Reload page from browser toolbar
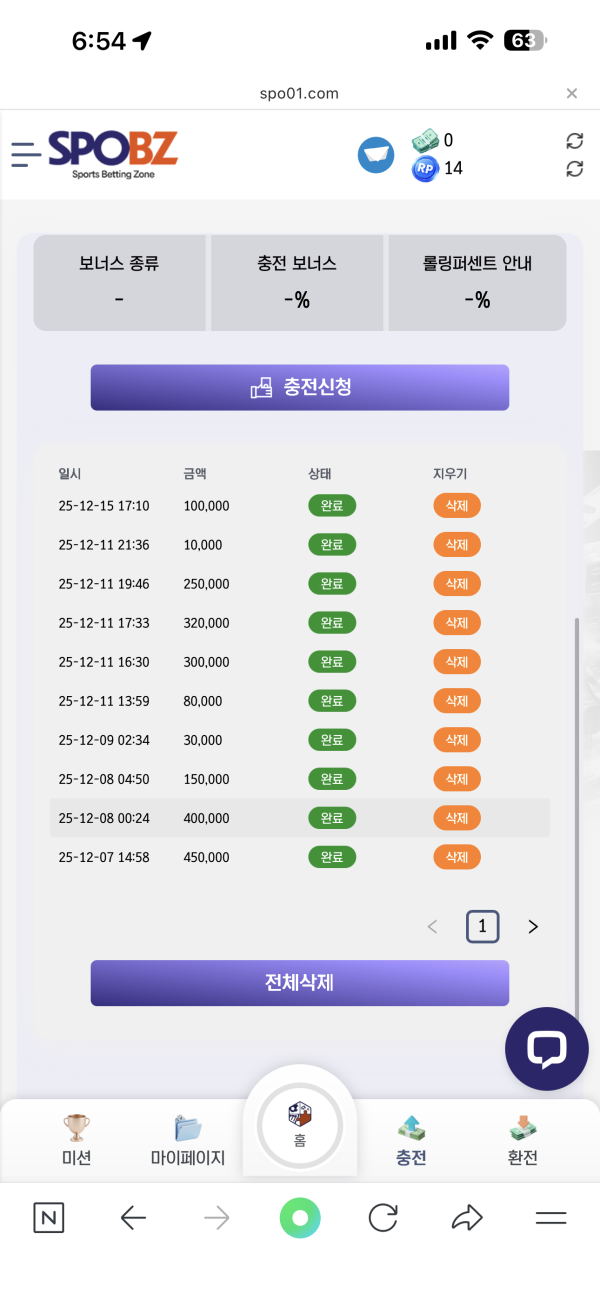 point(383,1217)
